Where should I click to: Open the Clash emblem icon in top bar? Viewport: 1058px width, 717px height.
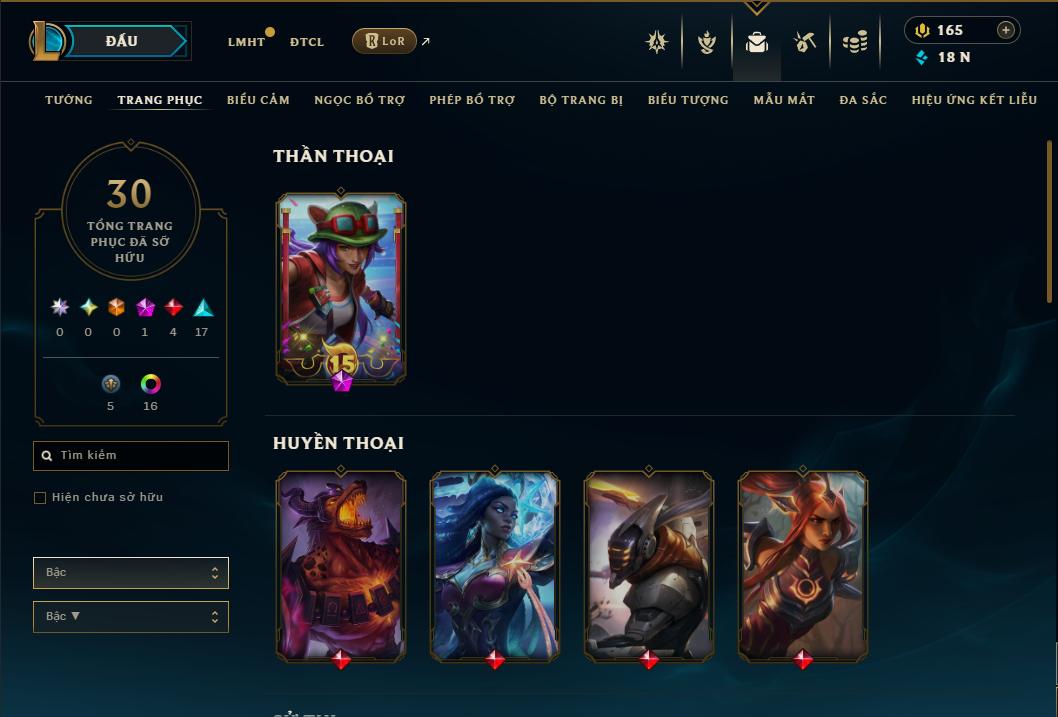coord(657,42)
